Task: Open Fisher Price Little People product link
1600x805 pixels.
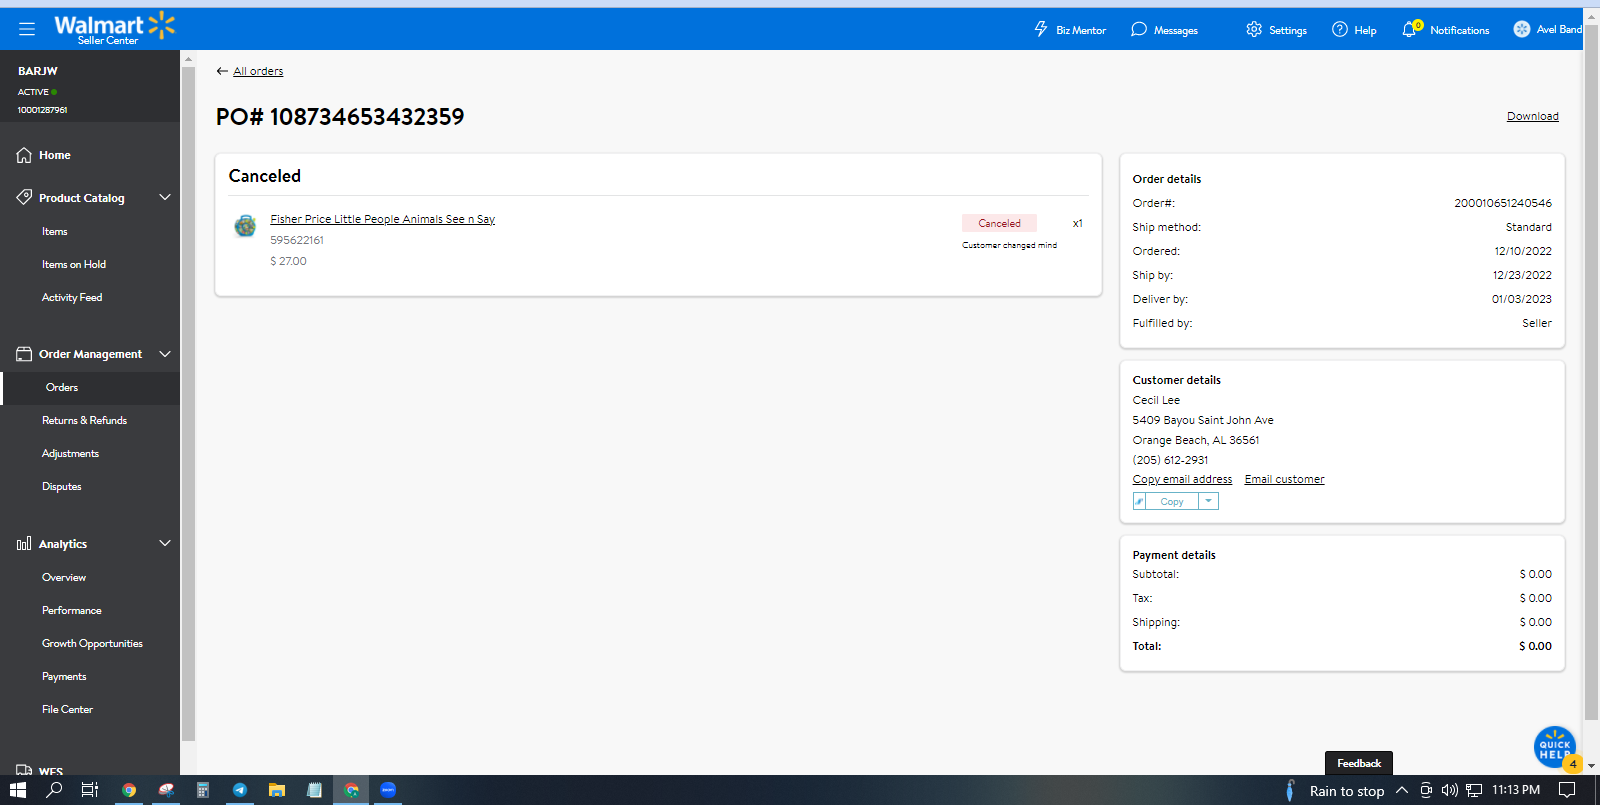Action: tap(383, 219)
